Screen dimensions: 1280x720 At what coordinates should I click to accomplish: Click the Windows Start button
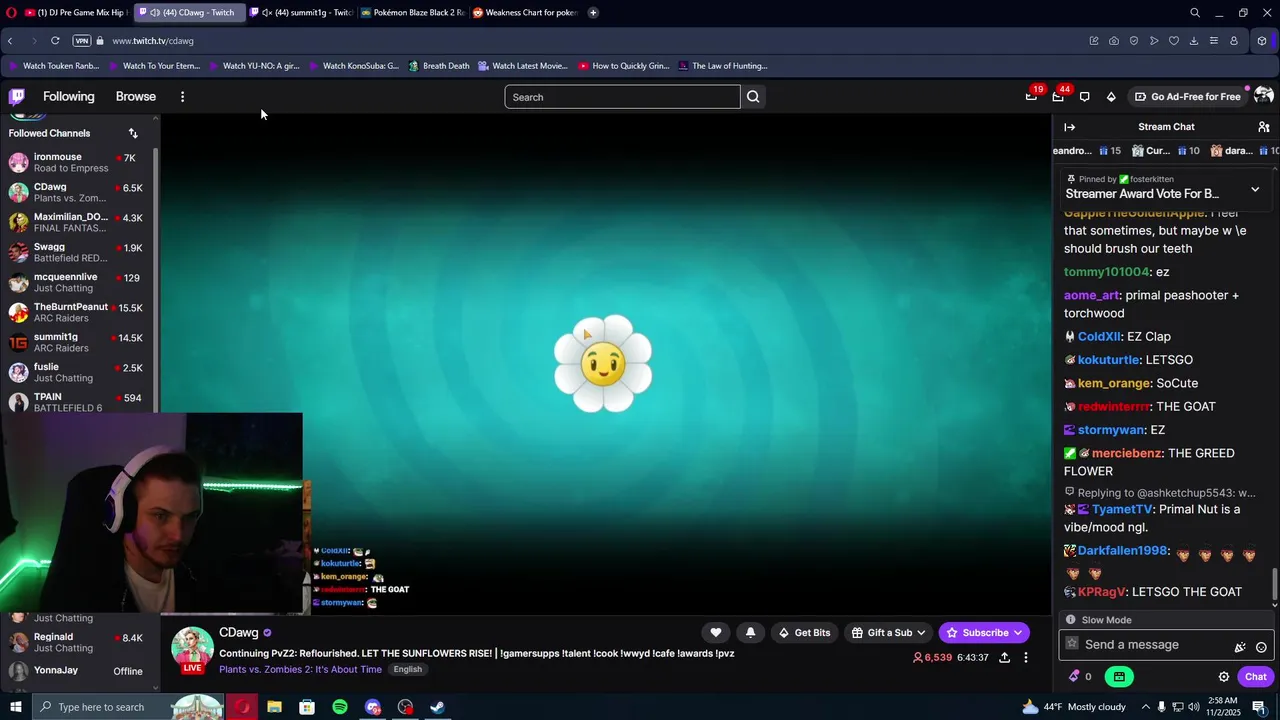click(x=15, y=707)
